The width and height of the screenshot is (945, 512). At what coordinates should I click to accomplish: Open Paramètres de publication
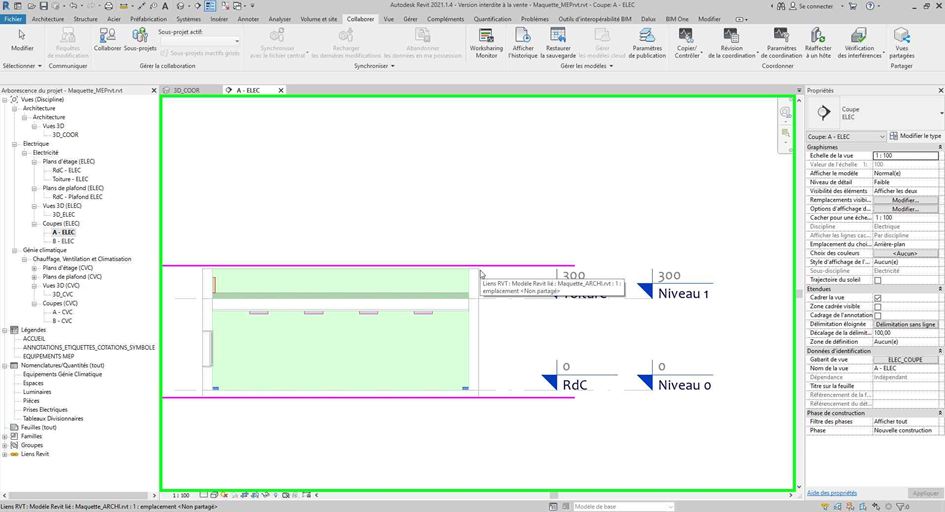(648, 36)
